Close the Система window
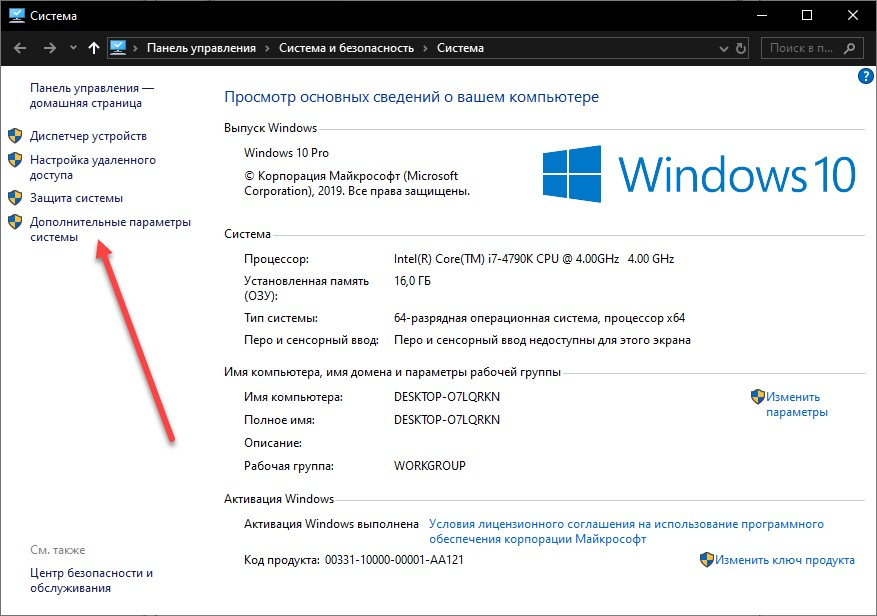 click(x=852, y=15)
